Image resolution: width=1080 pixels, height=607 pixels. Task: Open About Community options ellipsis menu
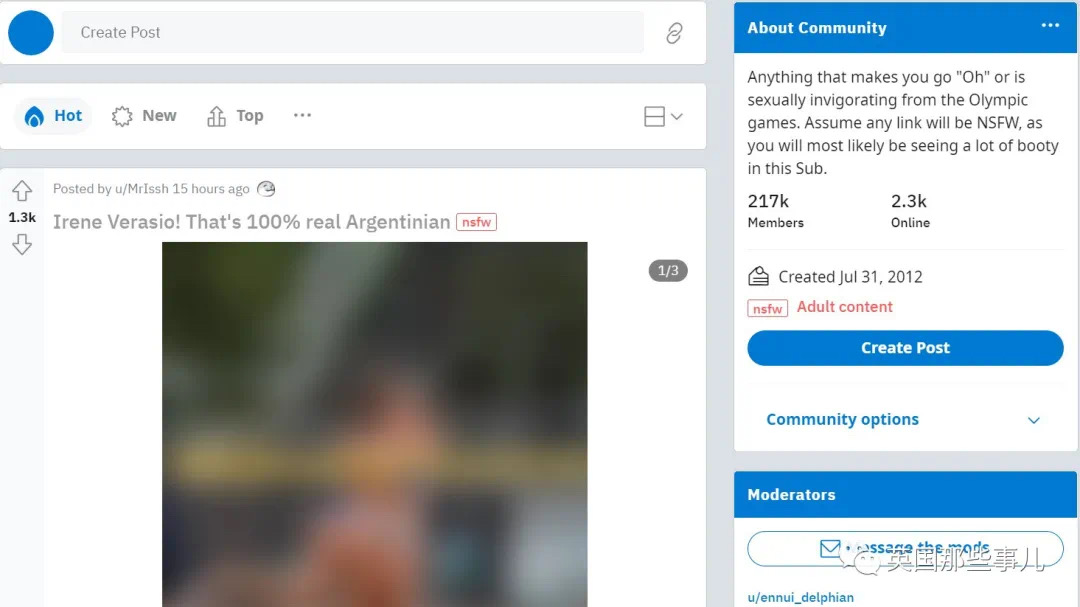tap(1050, 25)
